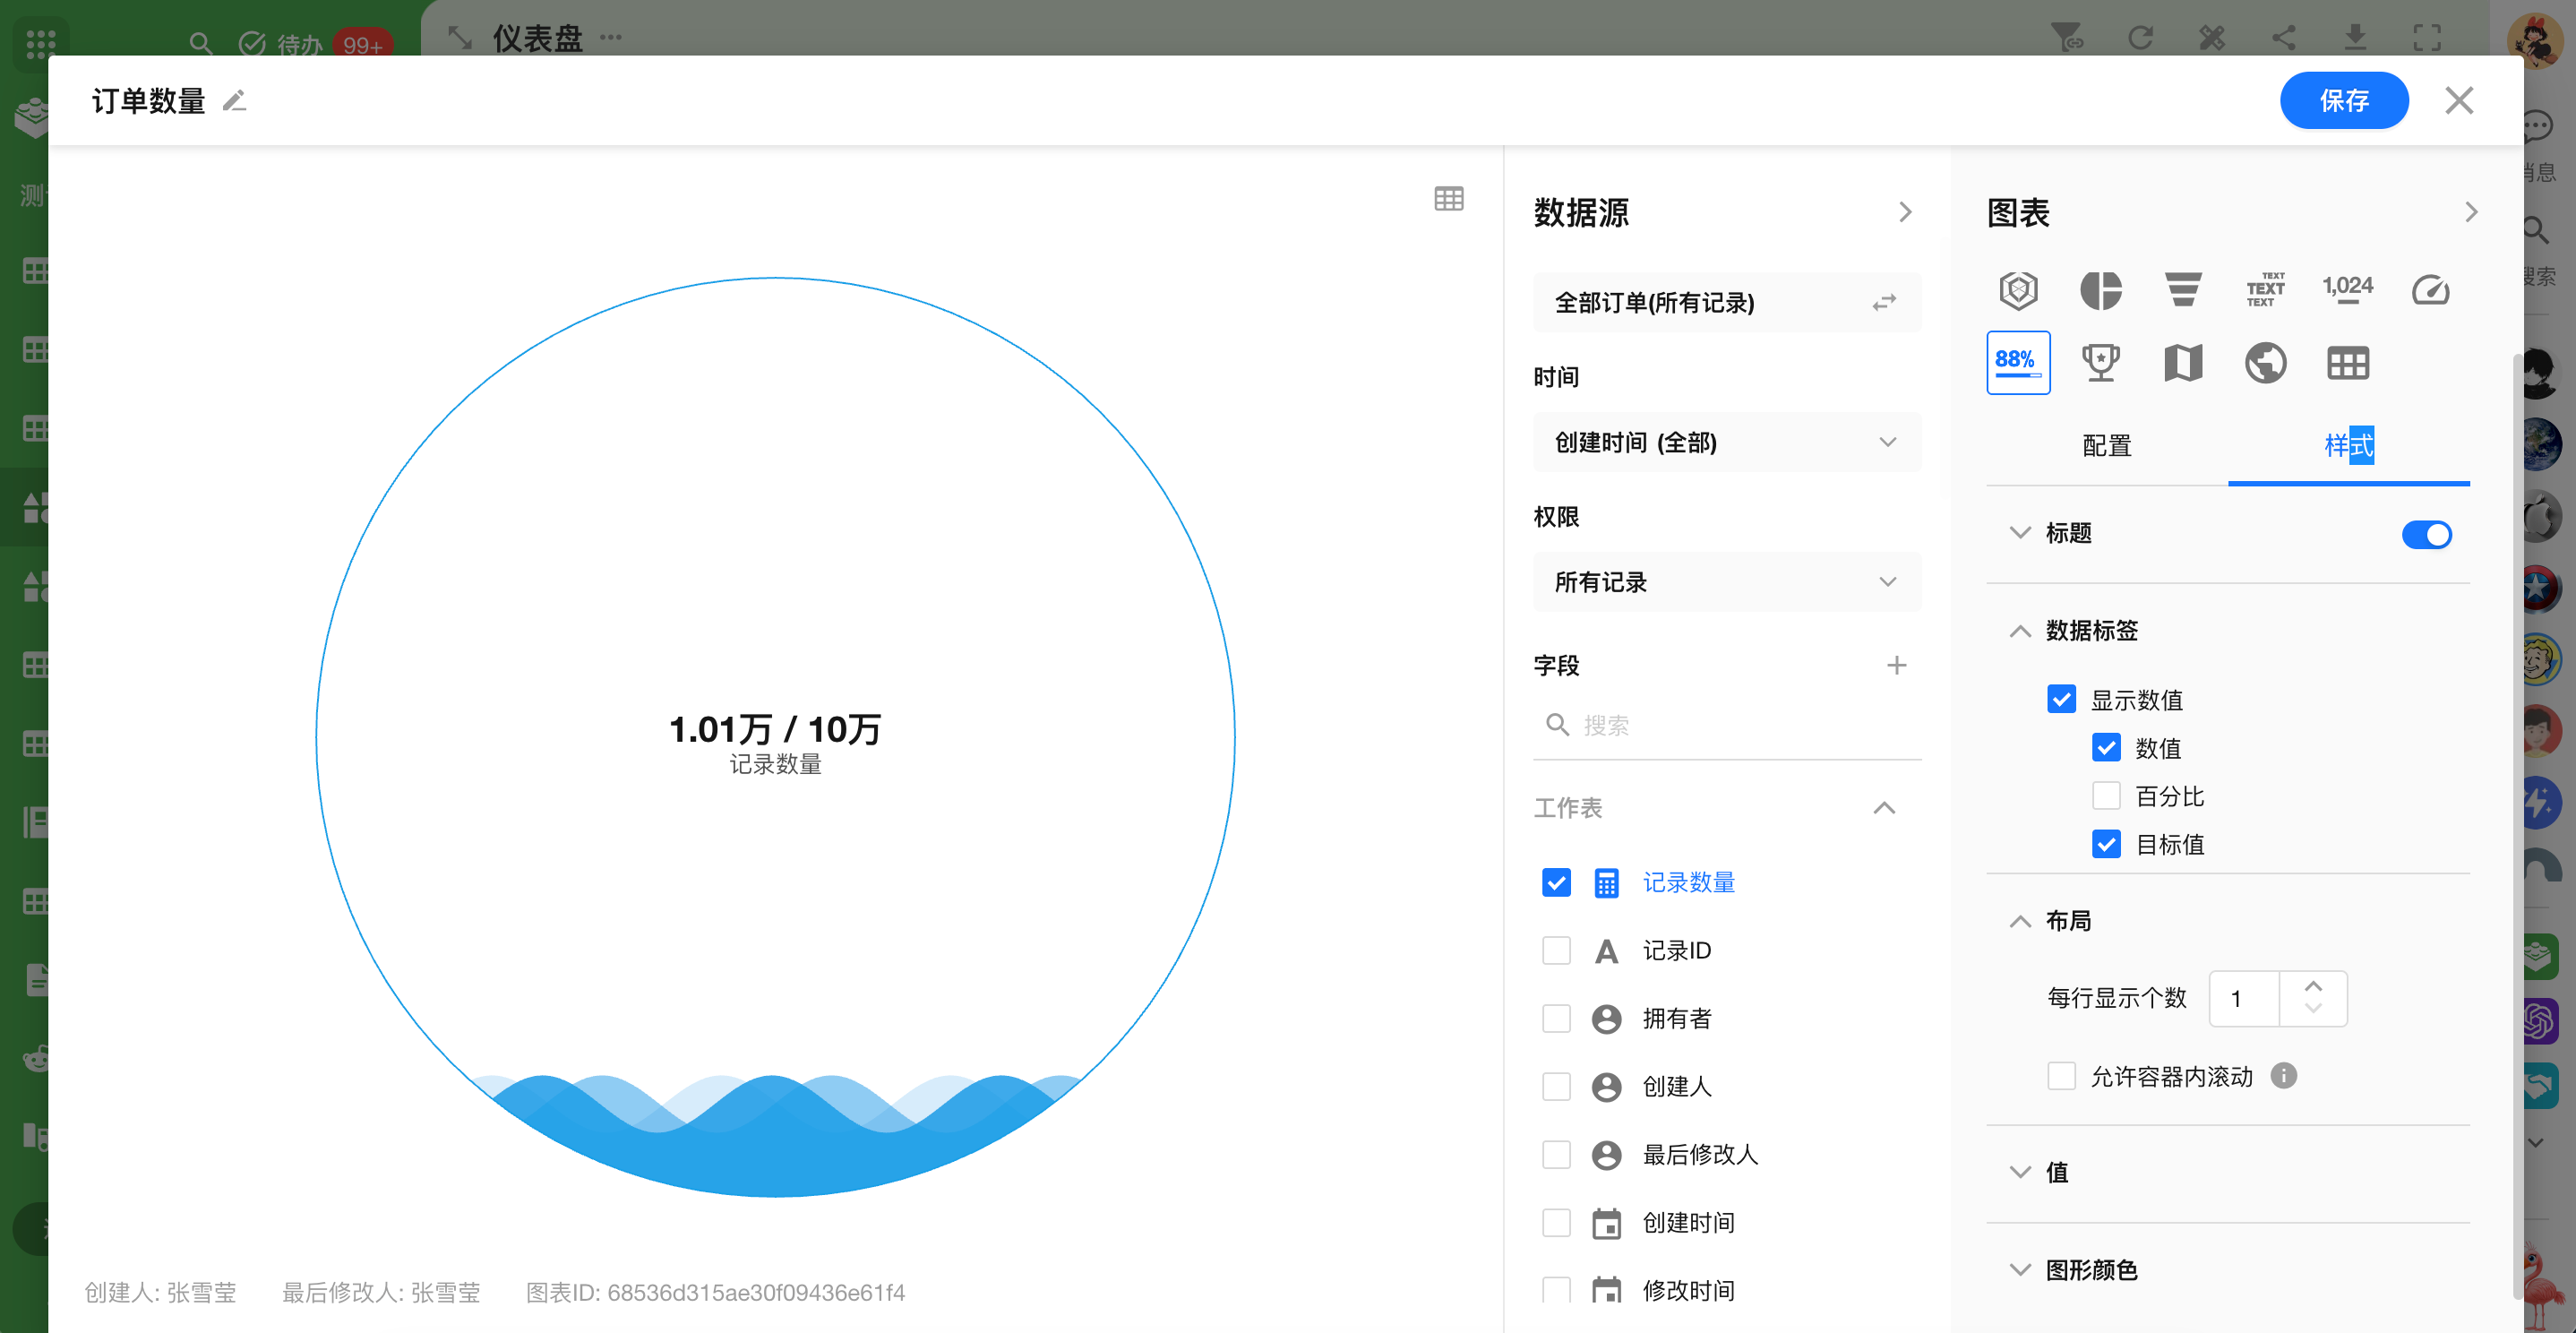Screen dimensions: 2576x1333
Task: Click the field 搜索 input box
Action: coord(1727,725)
